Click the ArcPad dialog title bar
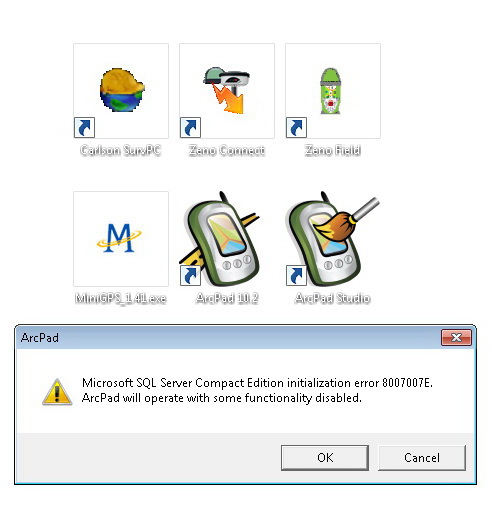Image resolution: width=492 pixels, height=507 pixels. 229,338
